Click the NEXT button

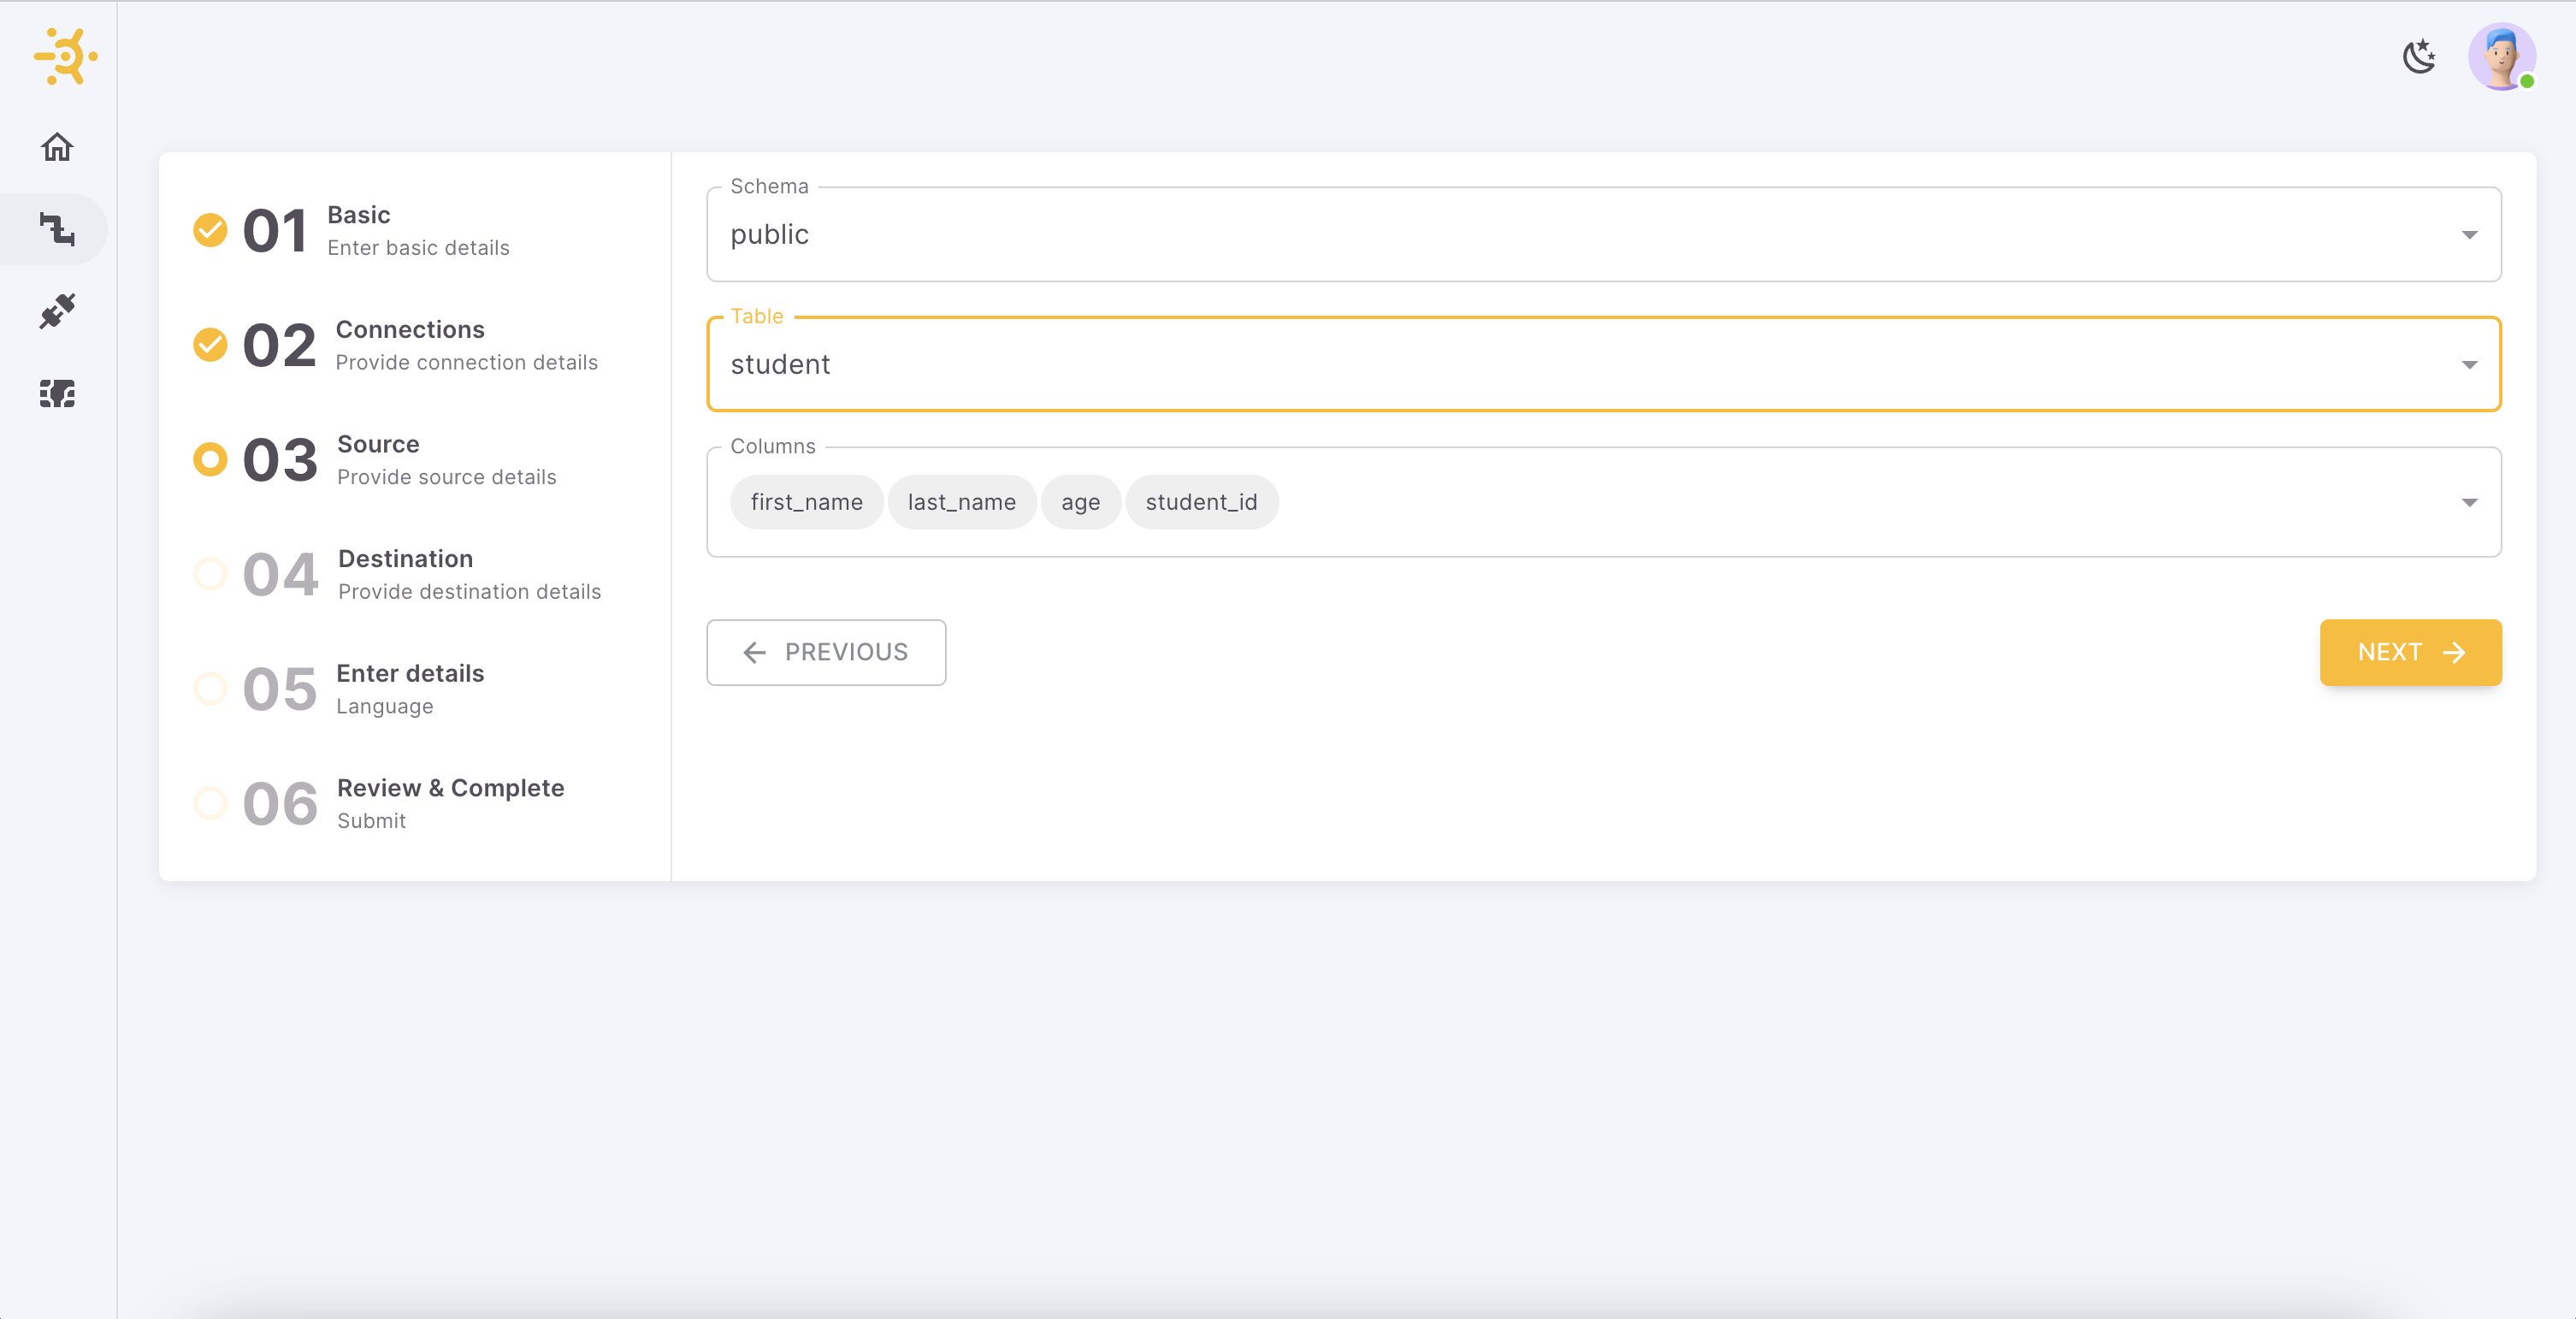pos(2410,652)
